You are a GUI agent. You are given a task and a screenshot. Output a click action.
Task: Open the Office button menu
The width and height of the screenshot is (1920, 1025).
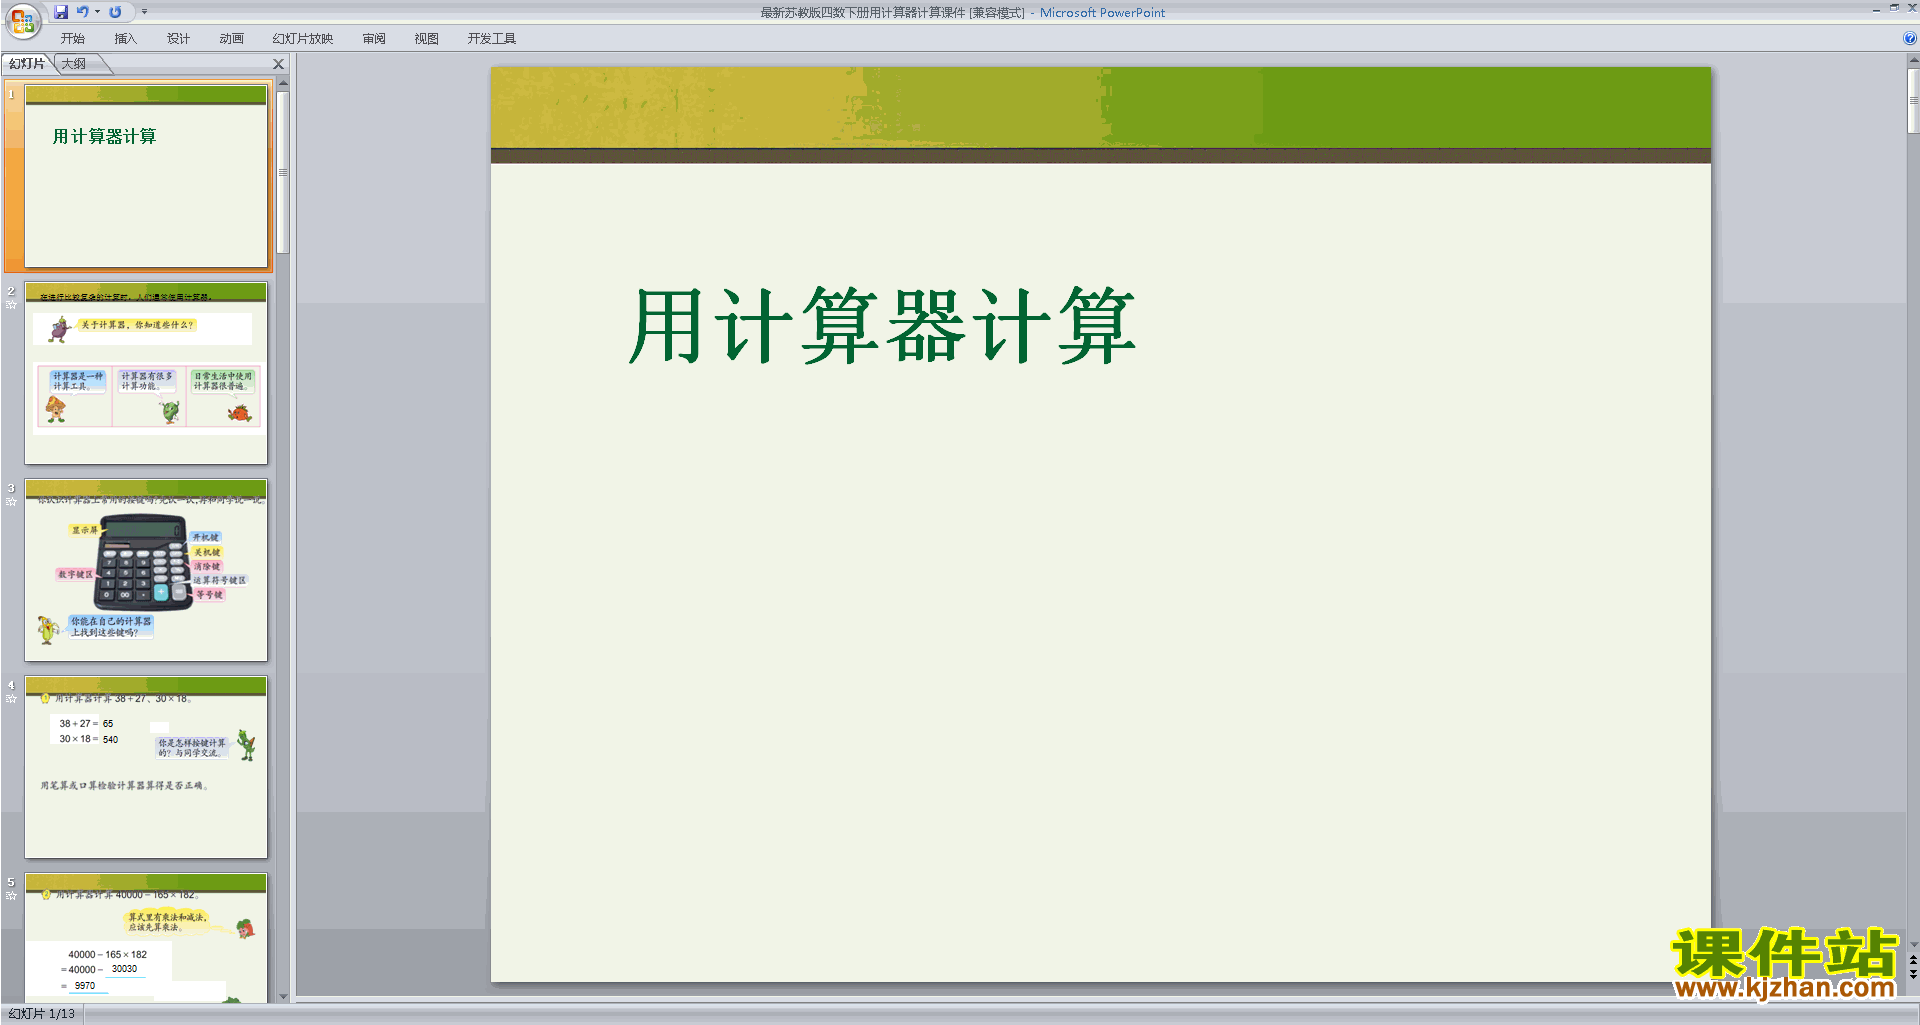point(22,20)
